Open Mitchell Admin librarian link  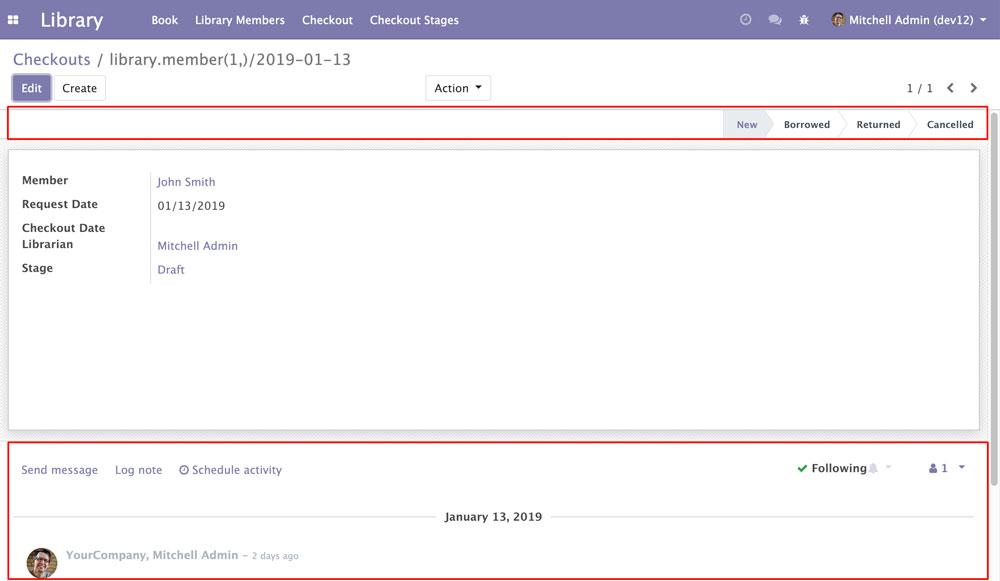coord(198,246)
